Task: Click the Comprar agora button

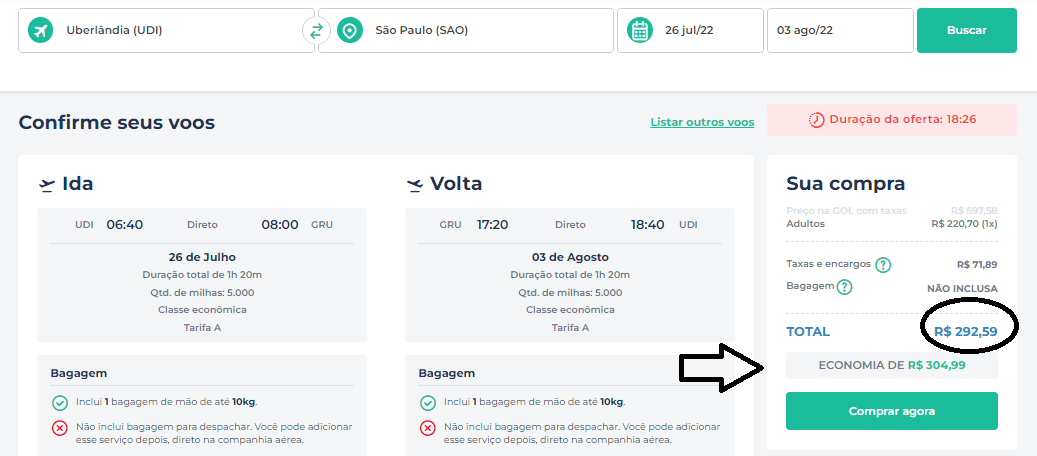Action: (x=892, y=411)
